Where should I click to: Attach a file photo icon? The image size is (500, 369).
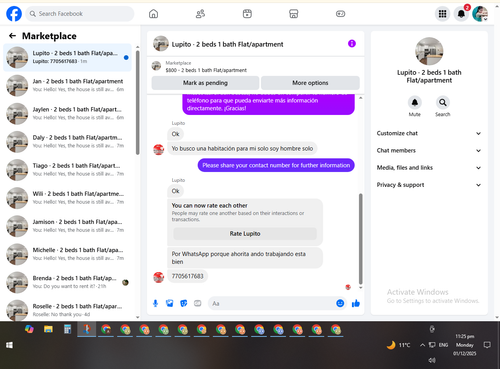point(170,303)
